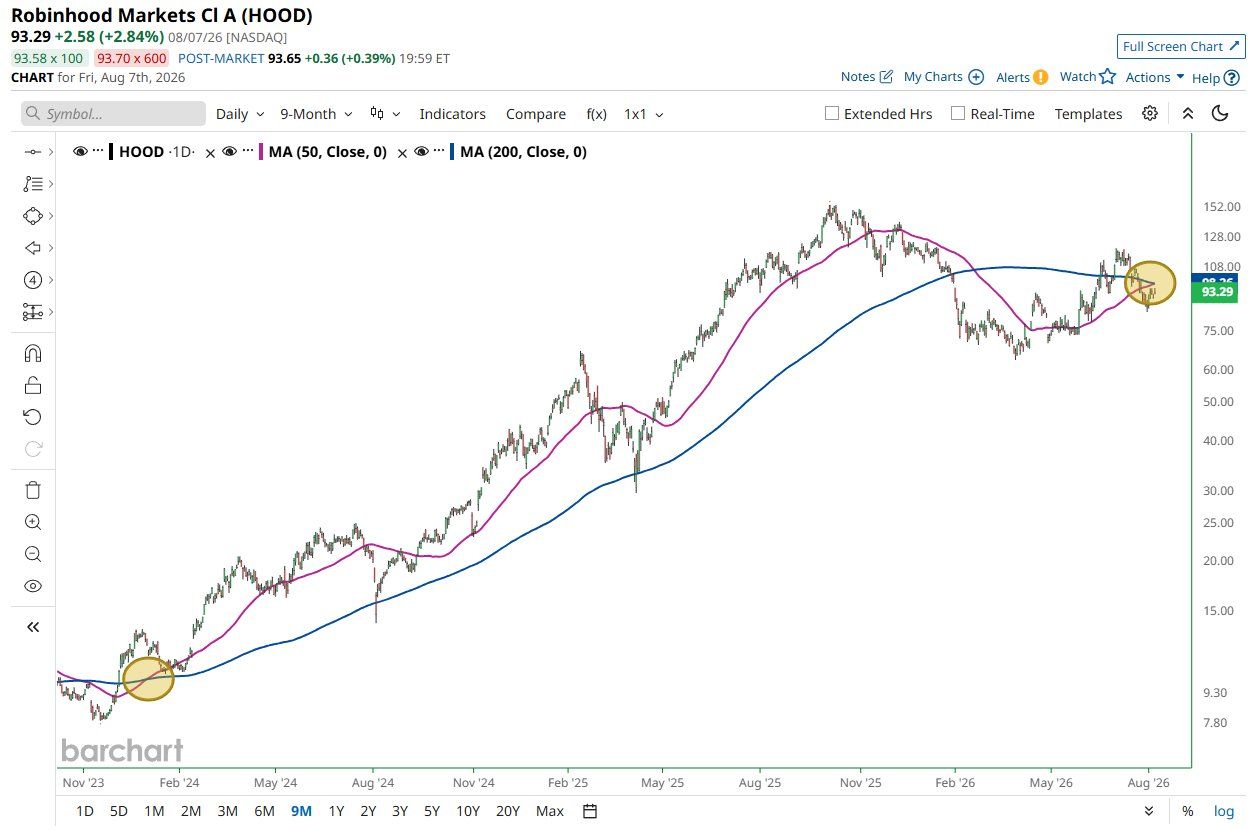Enable the Real-Time checkbox
1252x830 pixels.
[958, 113]
